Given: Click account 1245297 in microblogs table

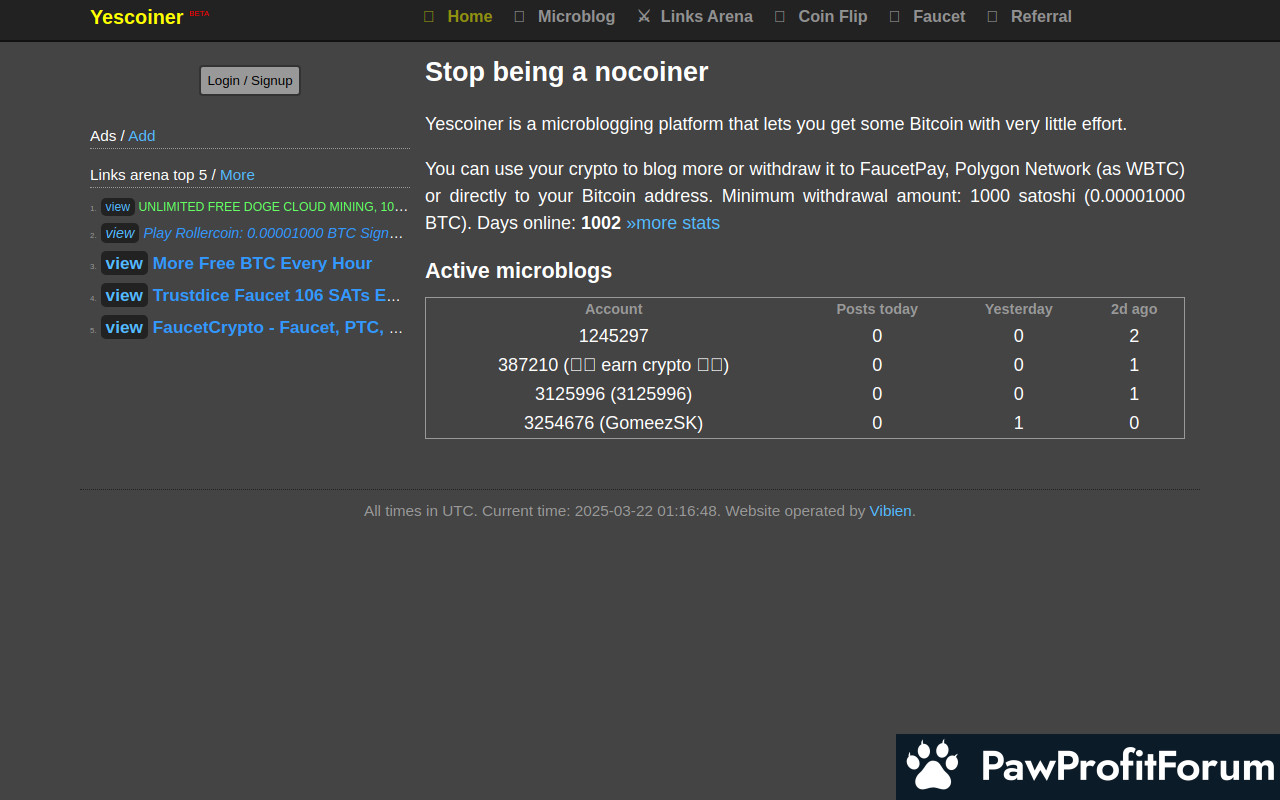Looking at the screenshot, I should [613, 336].
